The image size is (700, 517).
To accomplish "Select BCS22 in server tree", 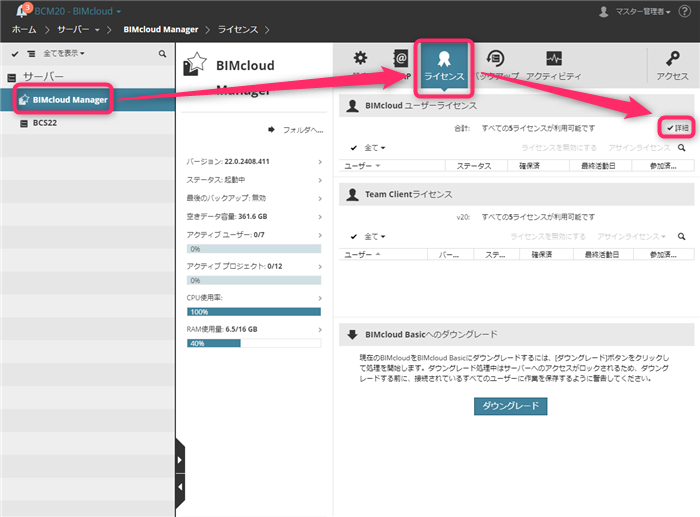I will point(88,123).
